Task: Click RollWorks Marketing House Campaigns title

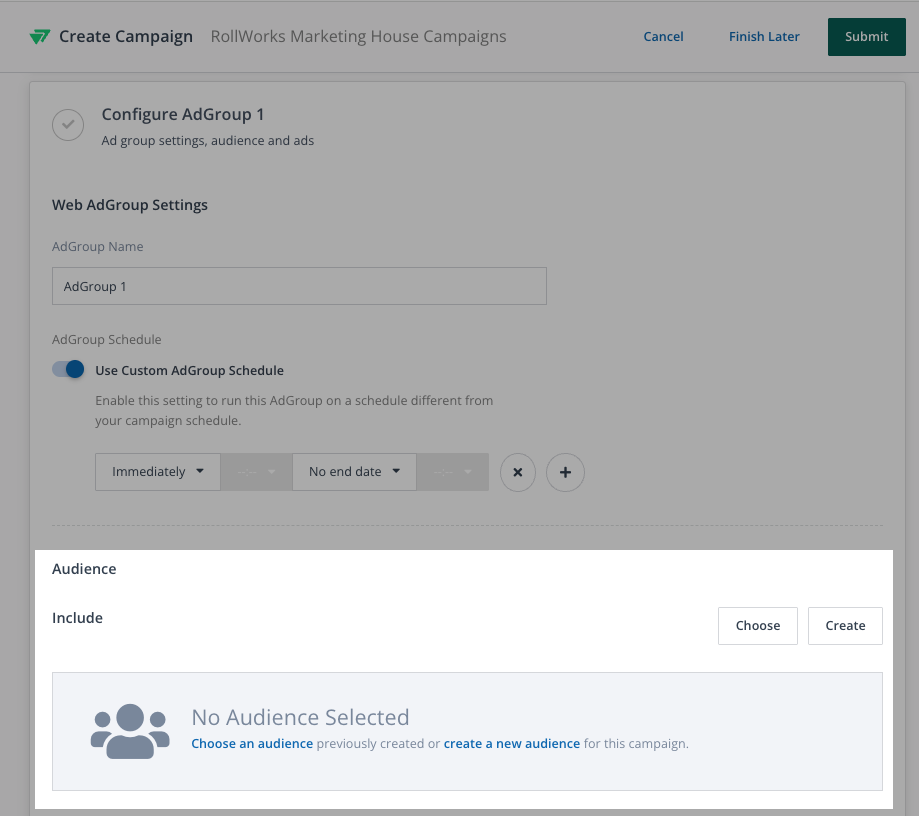Action: (358, 36)
